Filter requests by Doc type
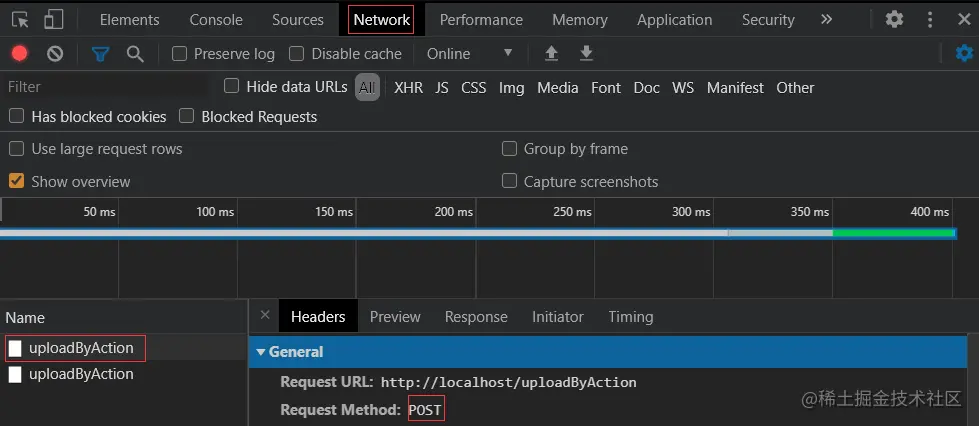Image resolution: width=979 pixels, height=426 pixels. click(x=646, y=87)
